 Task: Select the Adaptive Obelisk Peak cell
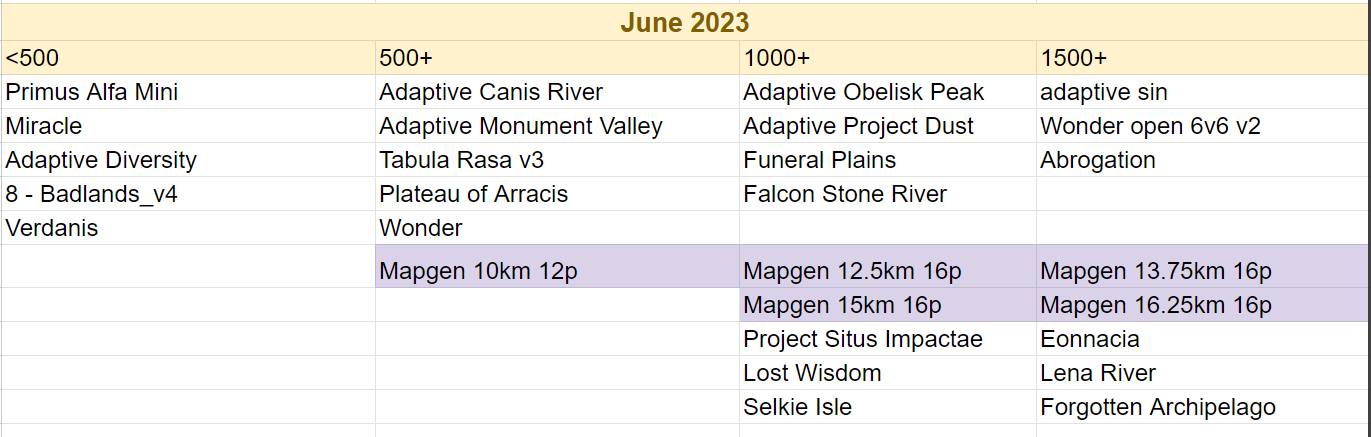pyautogui.click(x=888, y=92)
